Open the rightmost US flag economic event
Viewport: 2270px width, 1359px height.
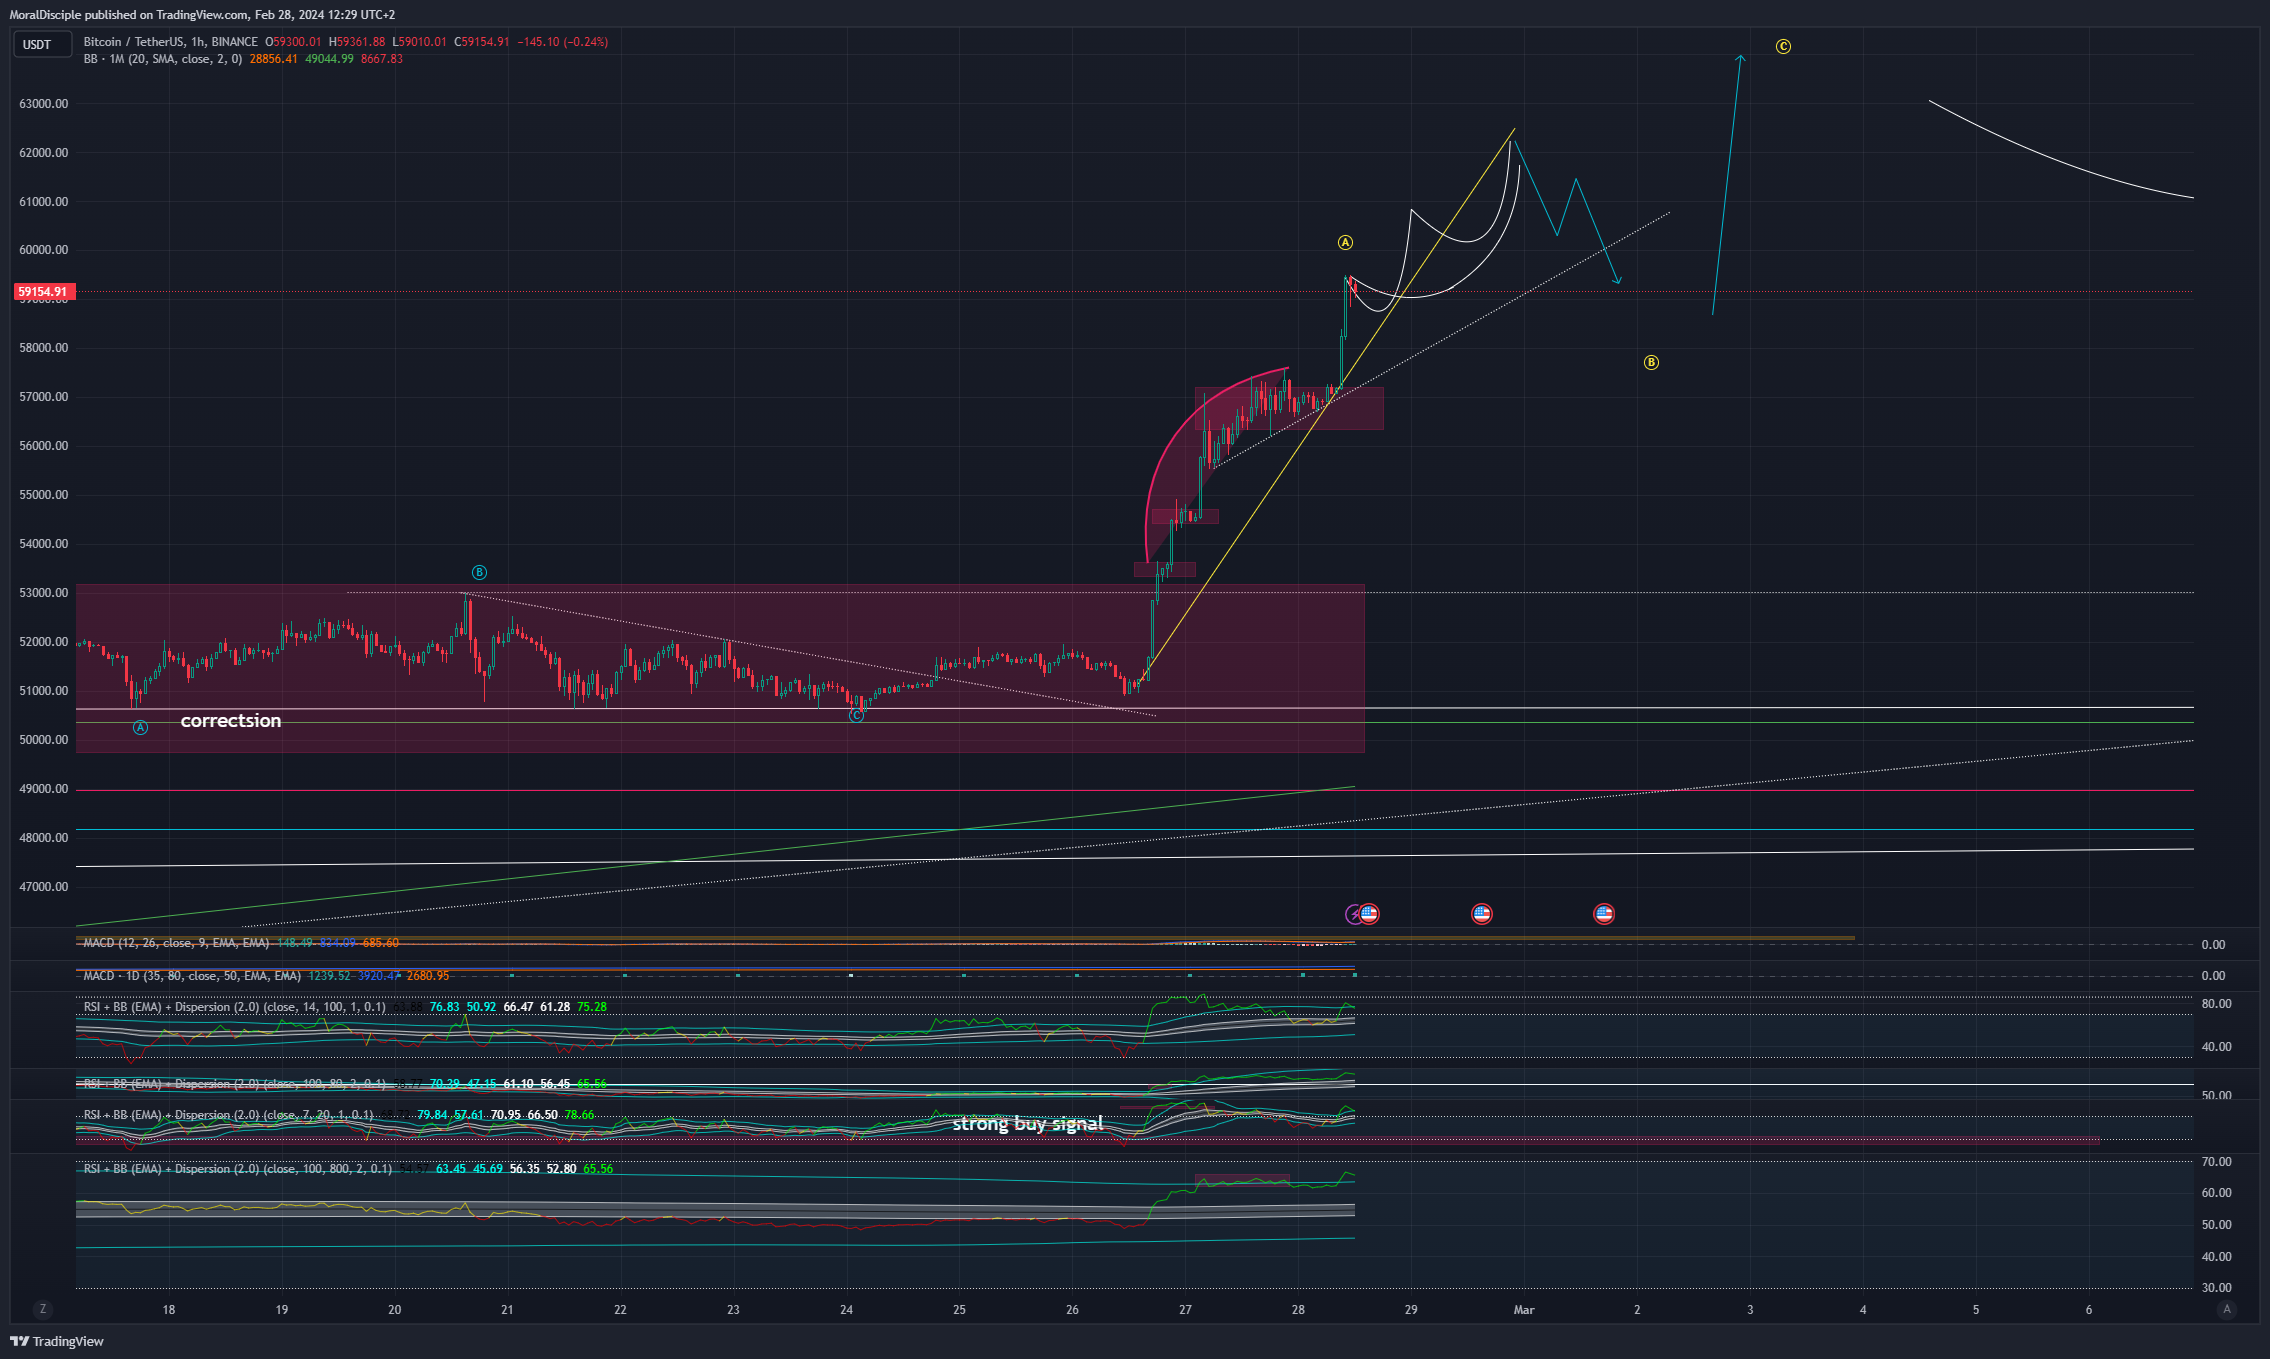point(1604,913)
